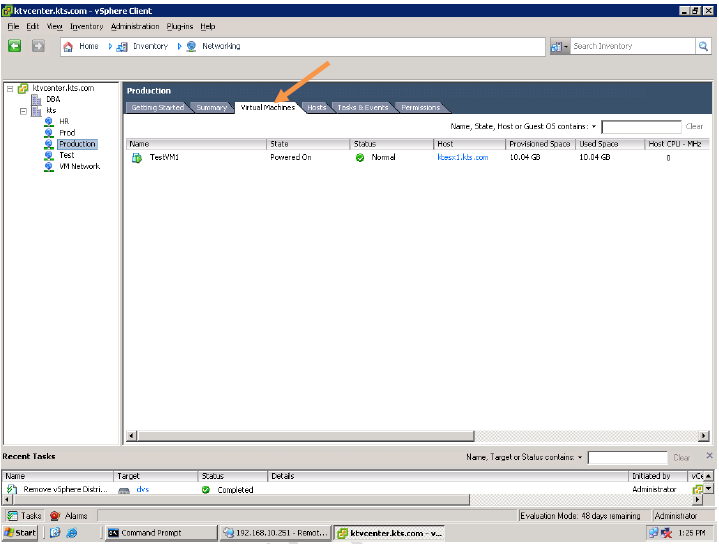Click the Networking globe icon in breadcrumb
This screenshot has width=719, height=544.
[191, 46]
